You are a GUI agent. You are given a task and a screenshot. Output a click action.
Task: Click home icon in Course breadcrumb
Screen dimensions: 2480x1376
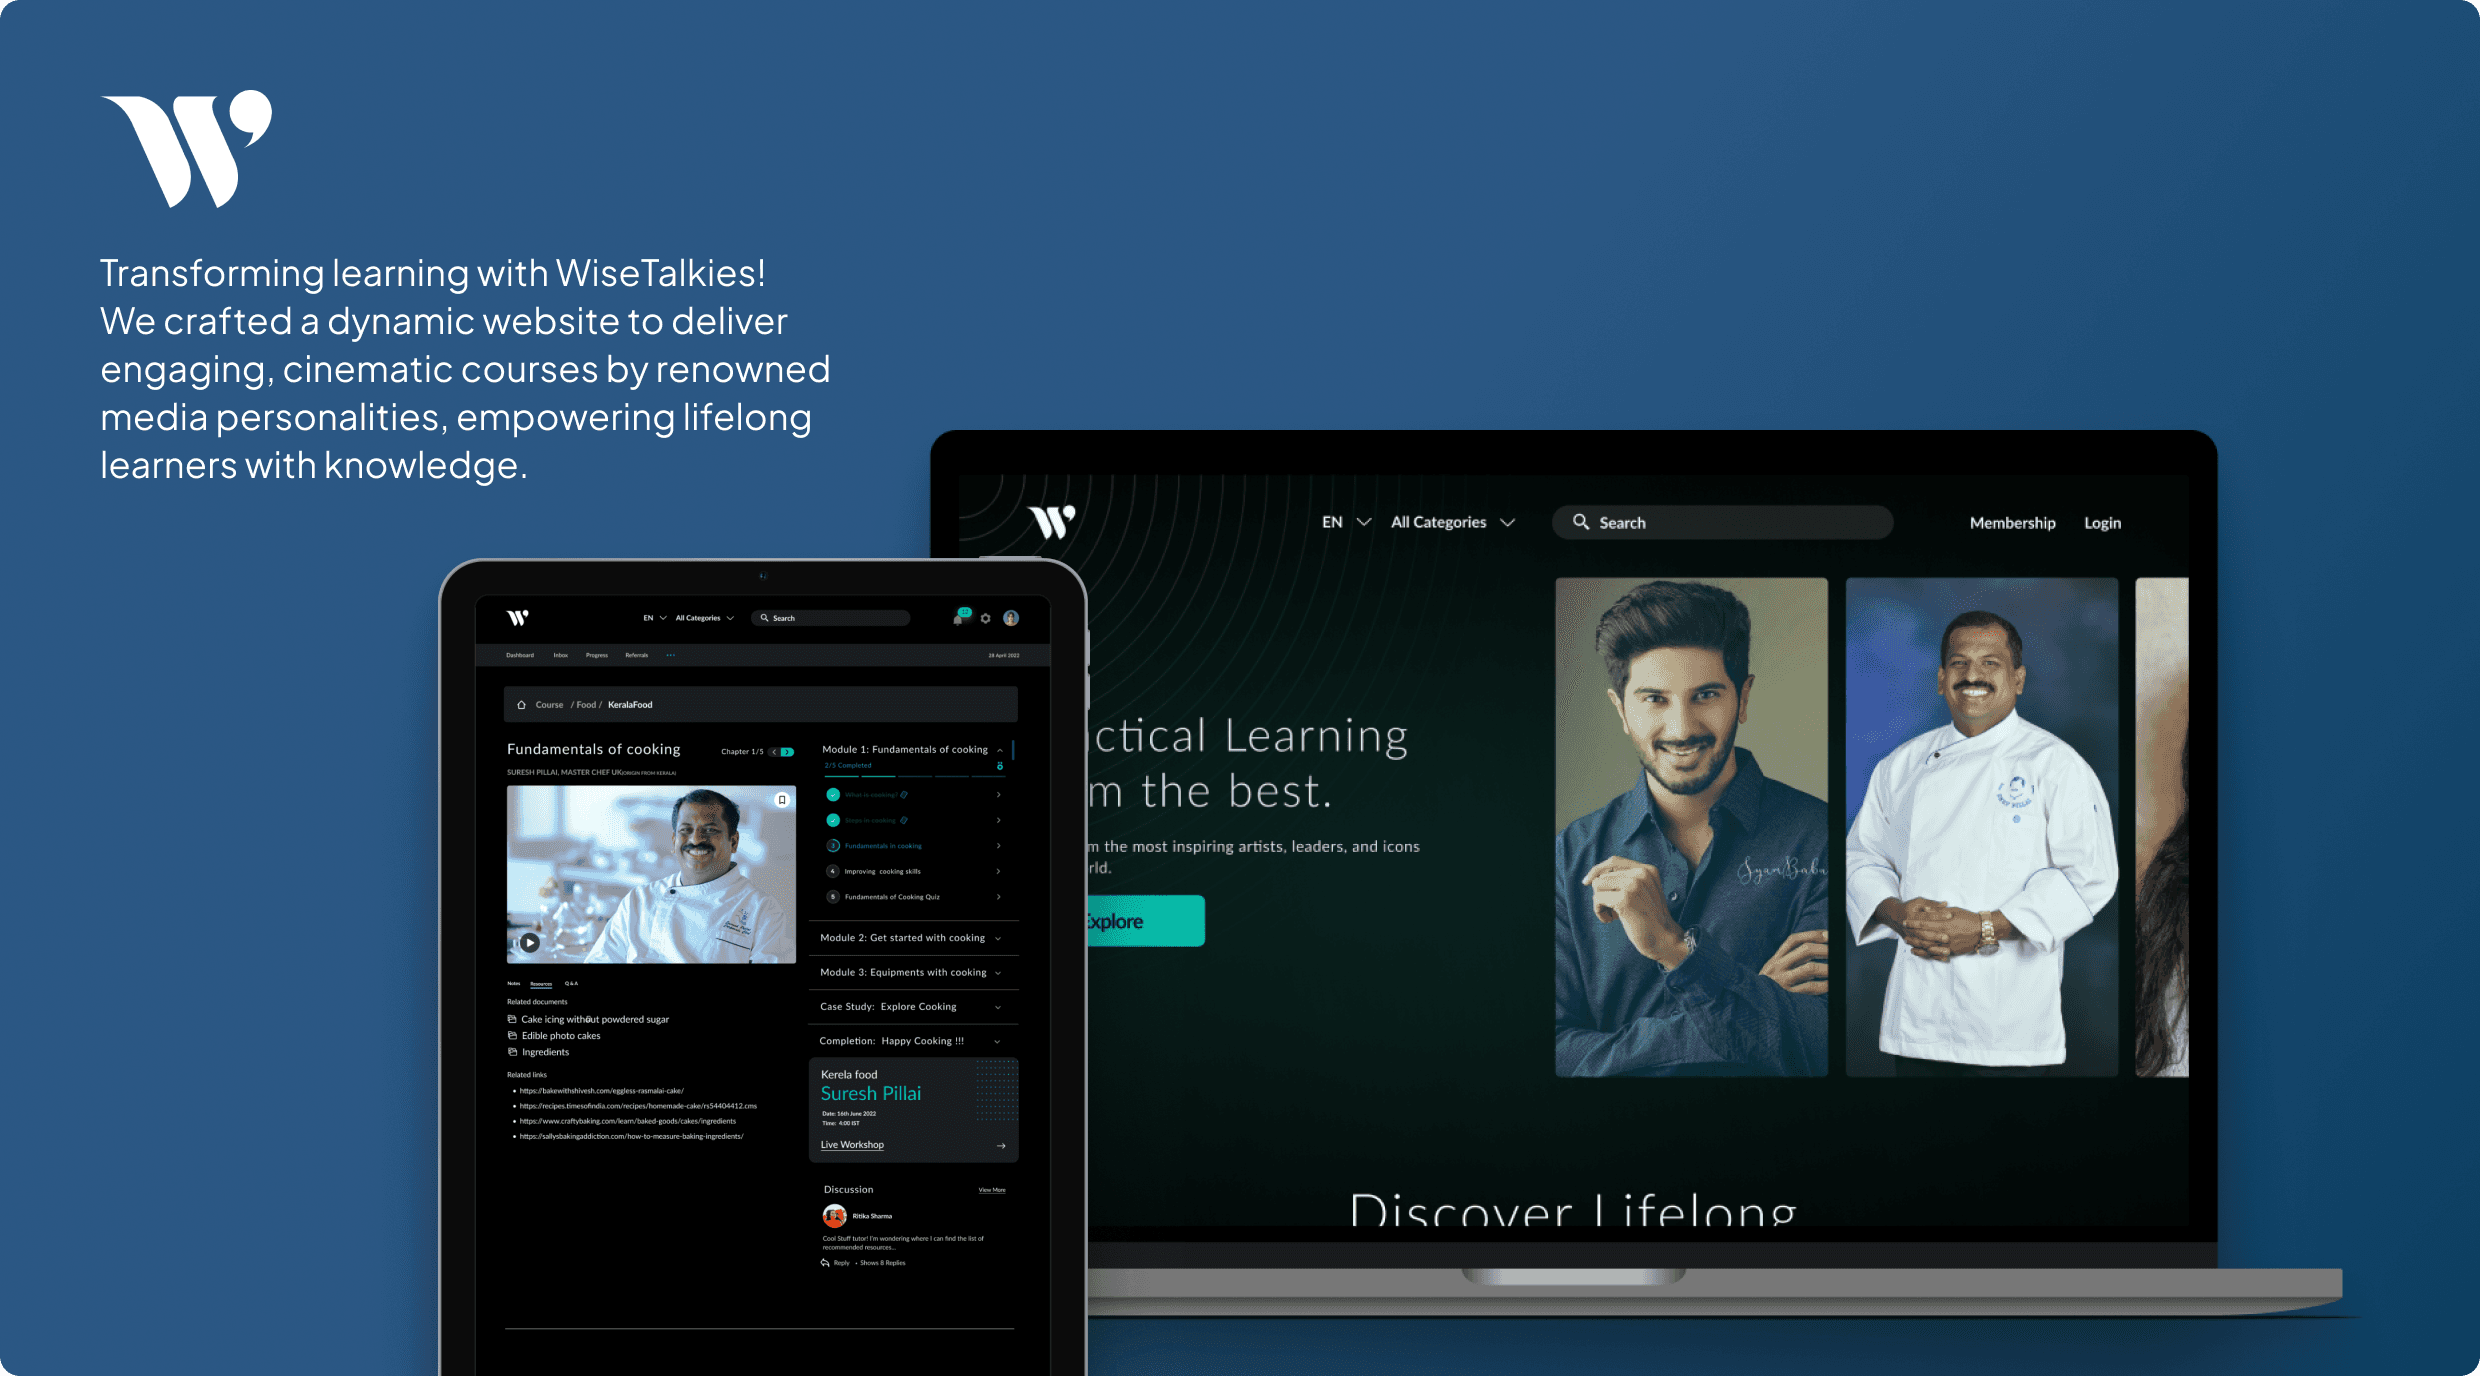click(521, 705)
